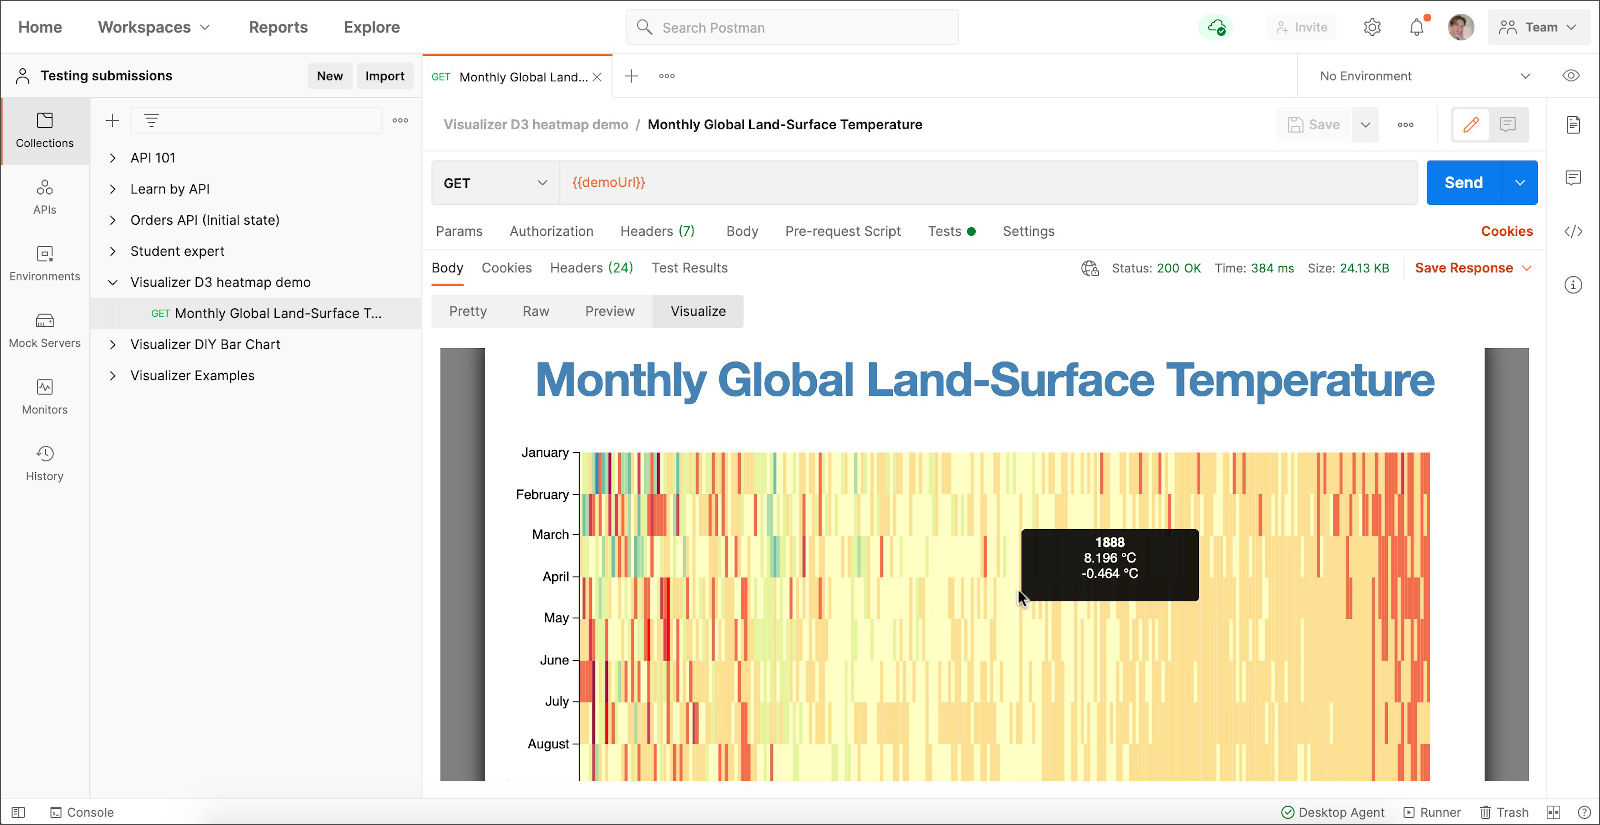The width and height of the screenshot is (1600, 825).
Task: Open the settings gear icon
Action: click(1372, 27)
